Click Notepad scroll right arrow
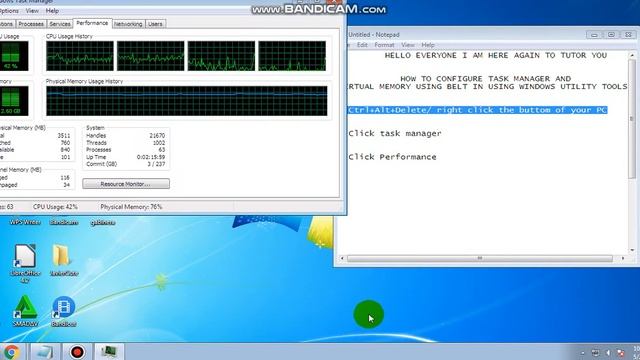Image resolution: width=640 pixels, height=360 pixels. pyautogui.click(x=623, y=258)
